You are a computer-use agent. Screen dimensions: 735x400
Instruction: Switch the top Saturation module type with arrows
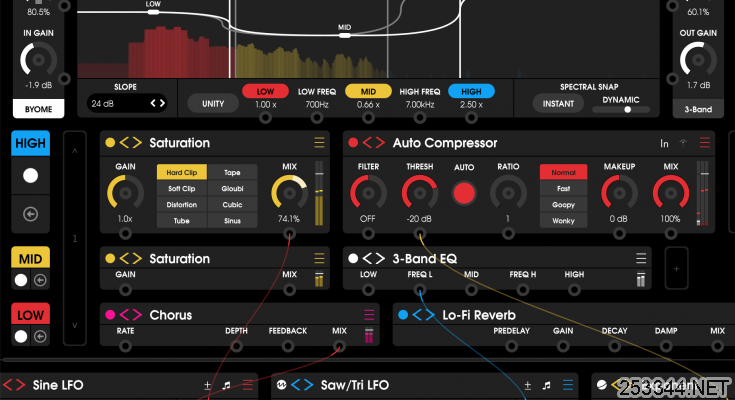click(131, 143)
